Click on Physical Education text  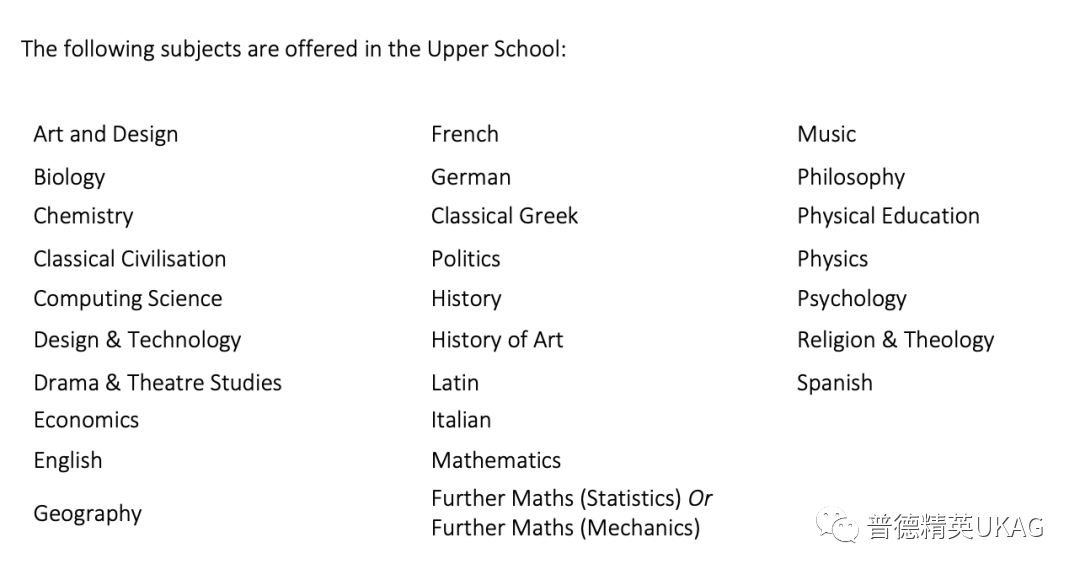point(889,216)
